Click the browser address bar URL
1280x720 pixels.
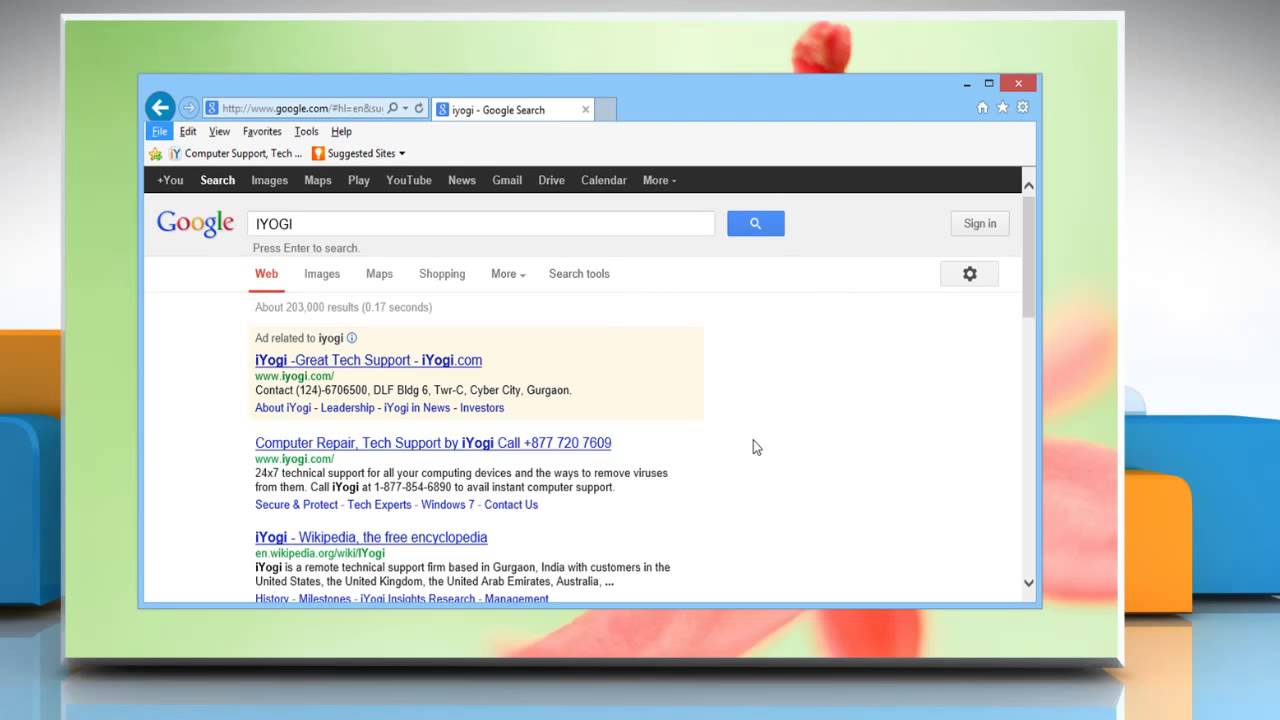302,108
